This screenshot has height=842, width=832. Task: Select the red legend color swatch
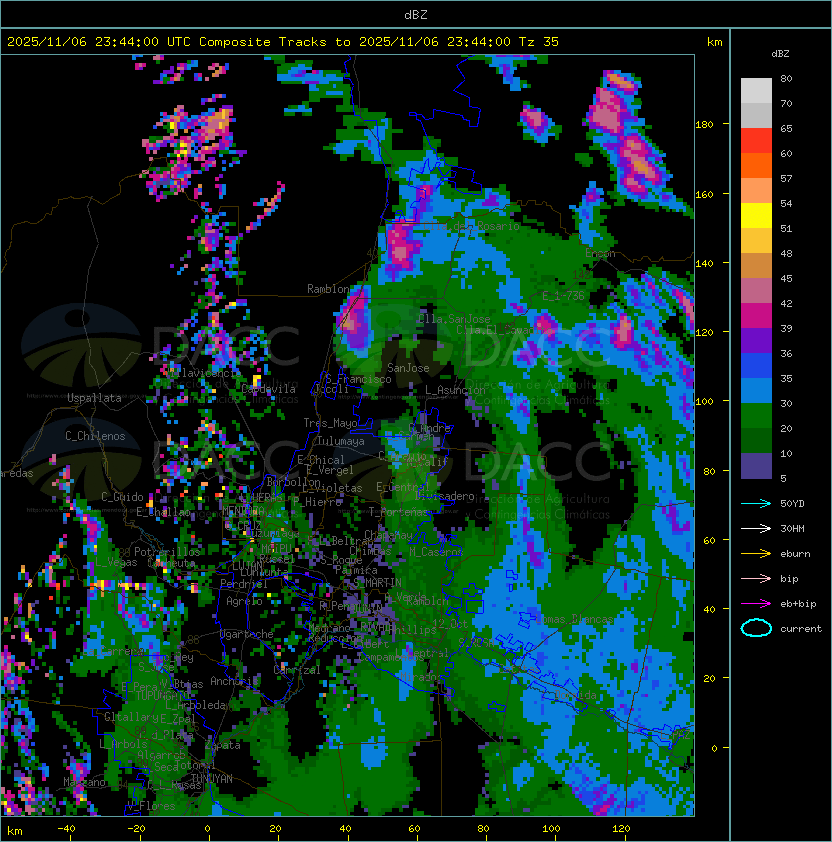756,141
